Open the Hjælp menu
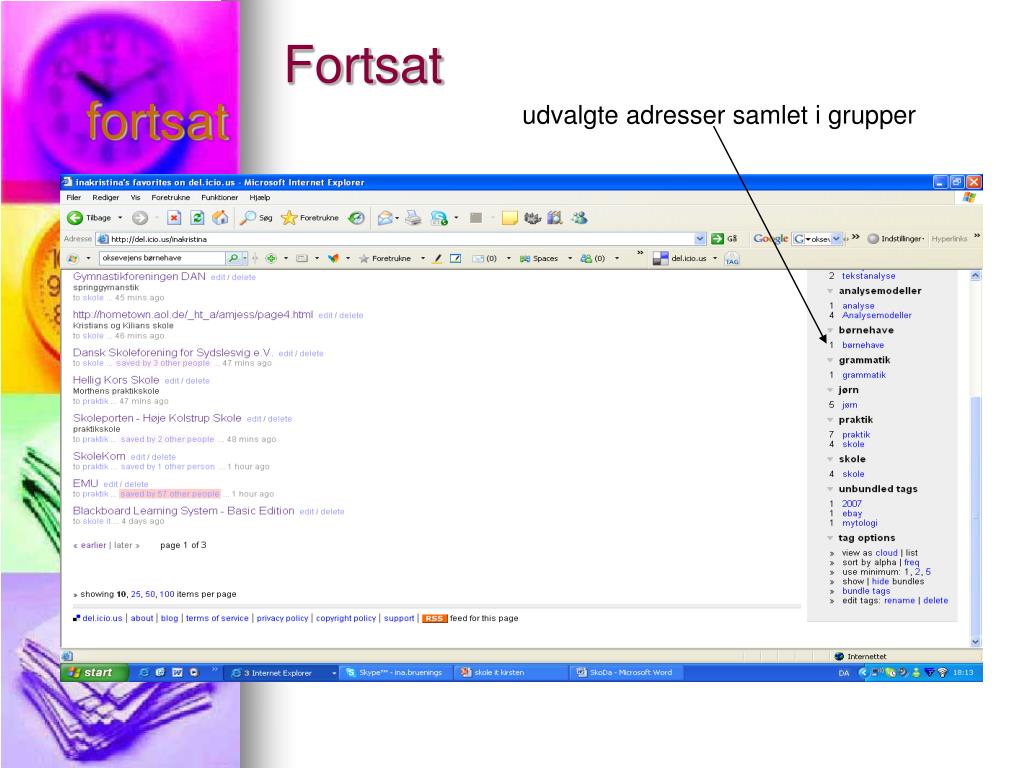The height and width of the screenshot is (768, 1024). point(259,197)
